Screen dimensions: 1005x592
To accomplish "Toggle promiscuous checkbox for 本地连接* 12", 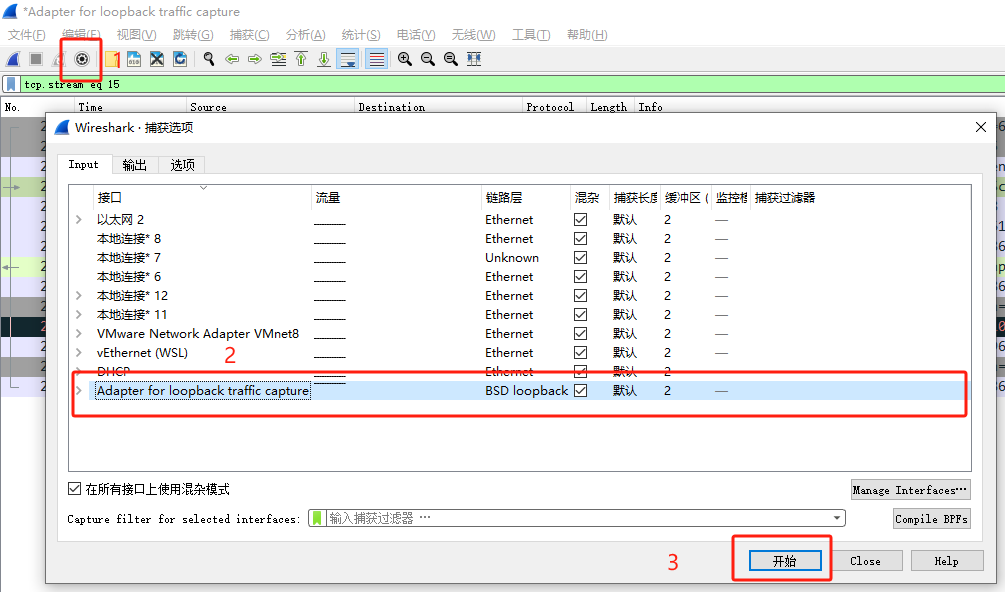I will [581, 296].
